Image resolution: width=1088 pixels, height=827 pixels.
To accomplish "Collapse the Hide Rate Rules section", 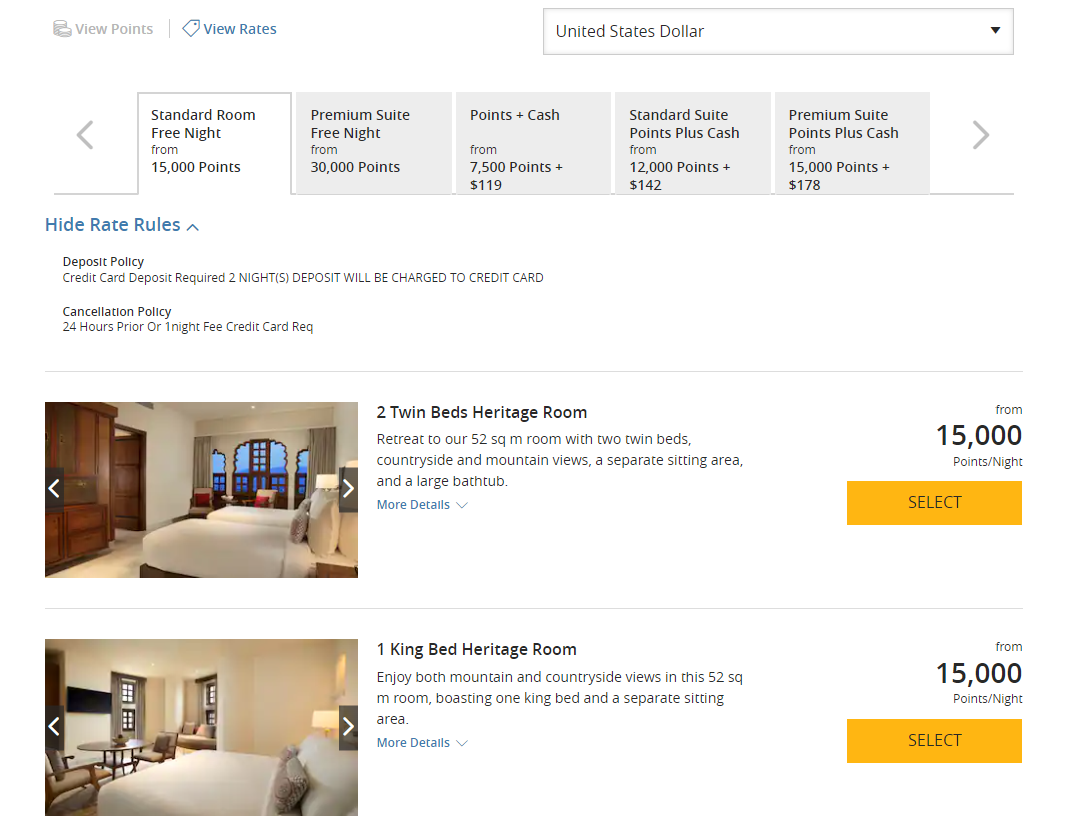I will pos(122,225).
